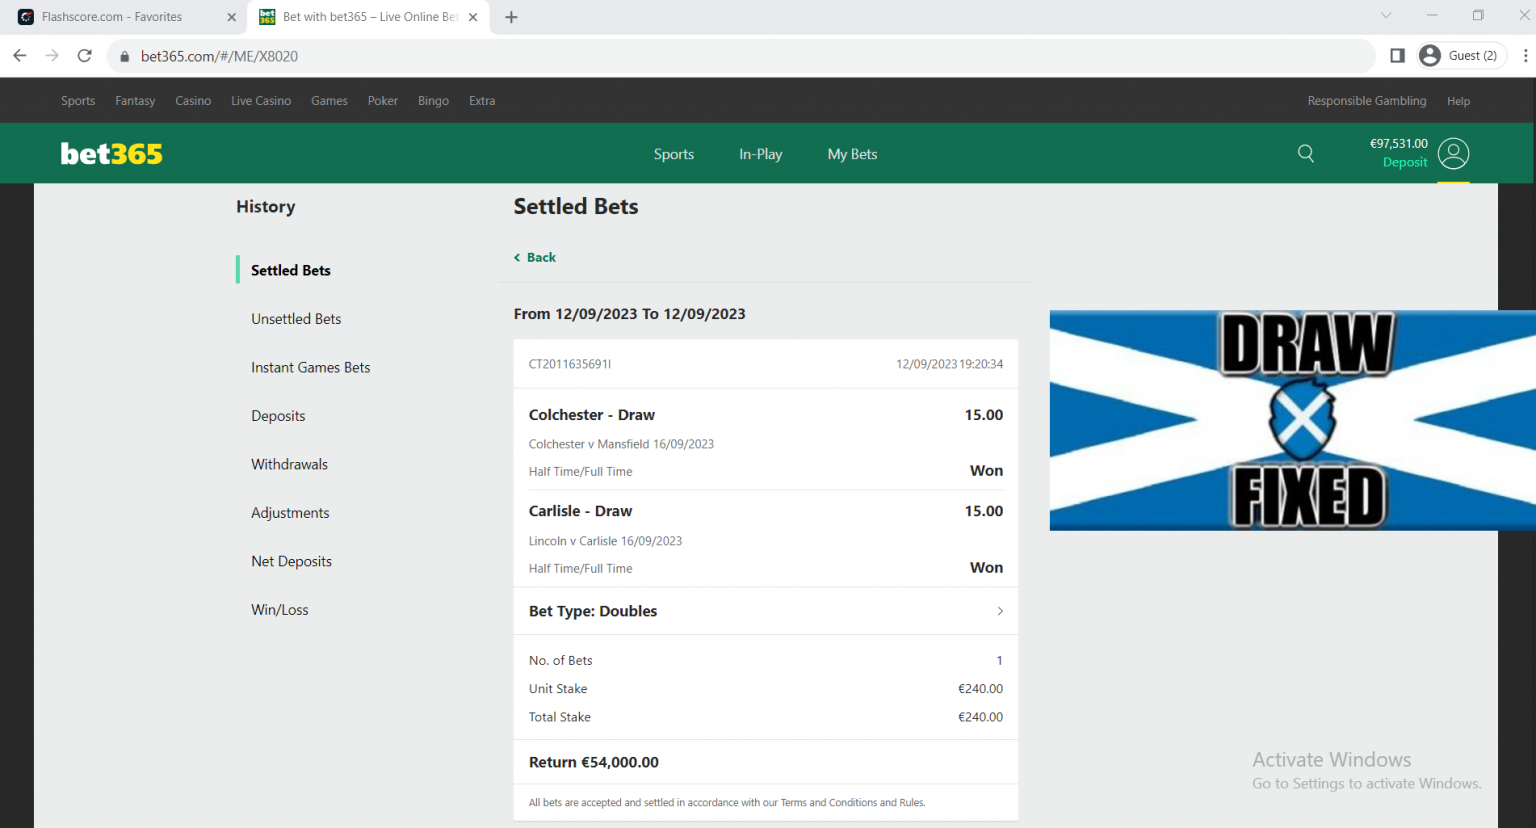1536x828 pixels.
Task: Open Sports in the top dark bar
Action: [78, 101]
